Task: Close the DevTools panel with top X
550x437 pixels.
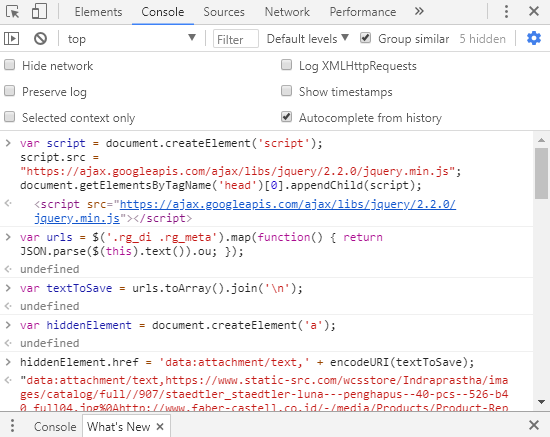Action: point(534,12)
